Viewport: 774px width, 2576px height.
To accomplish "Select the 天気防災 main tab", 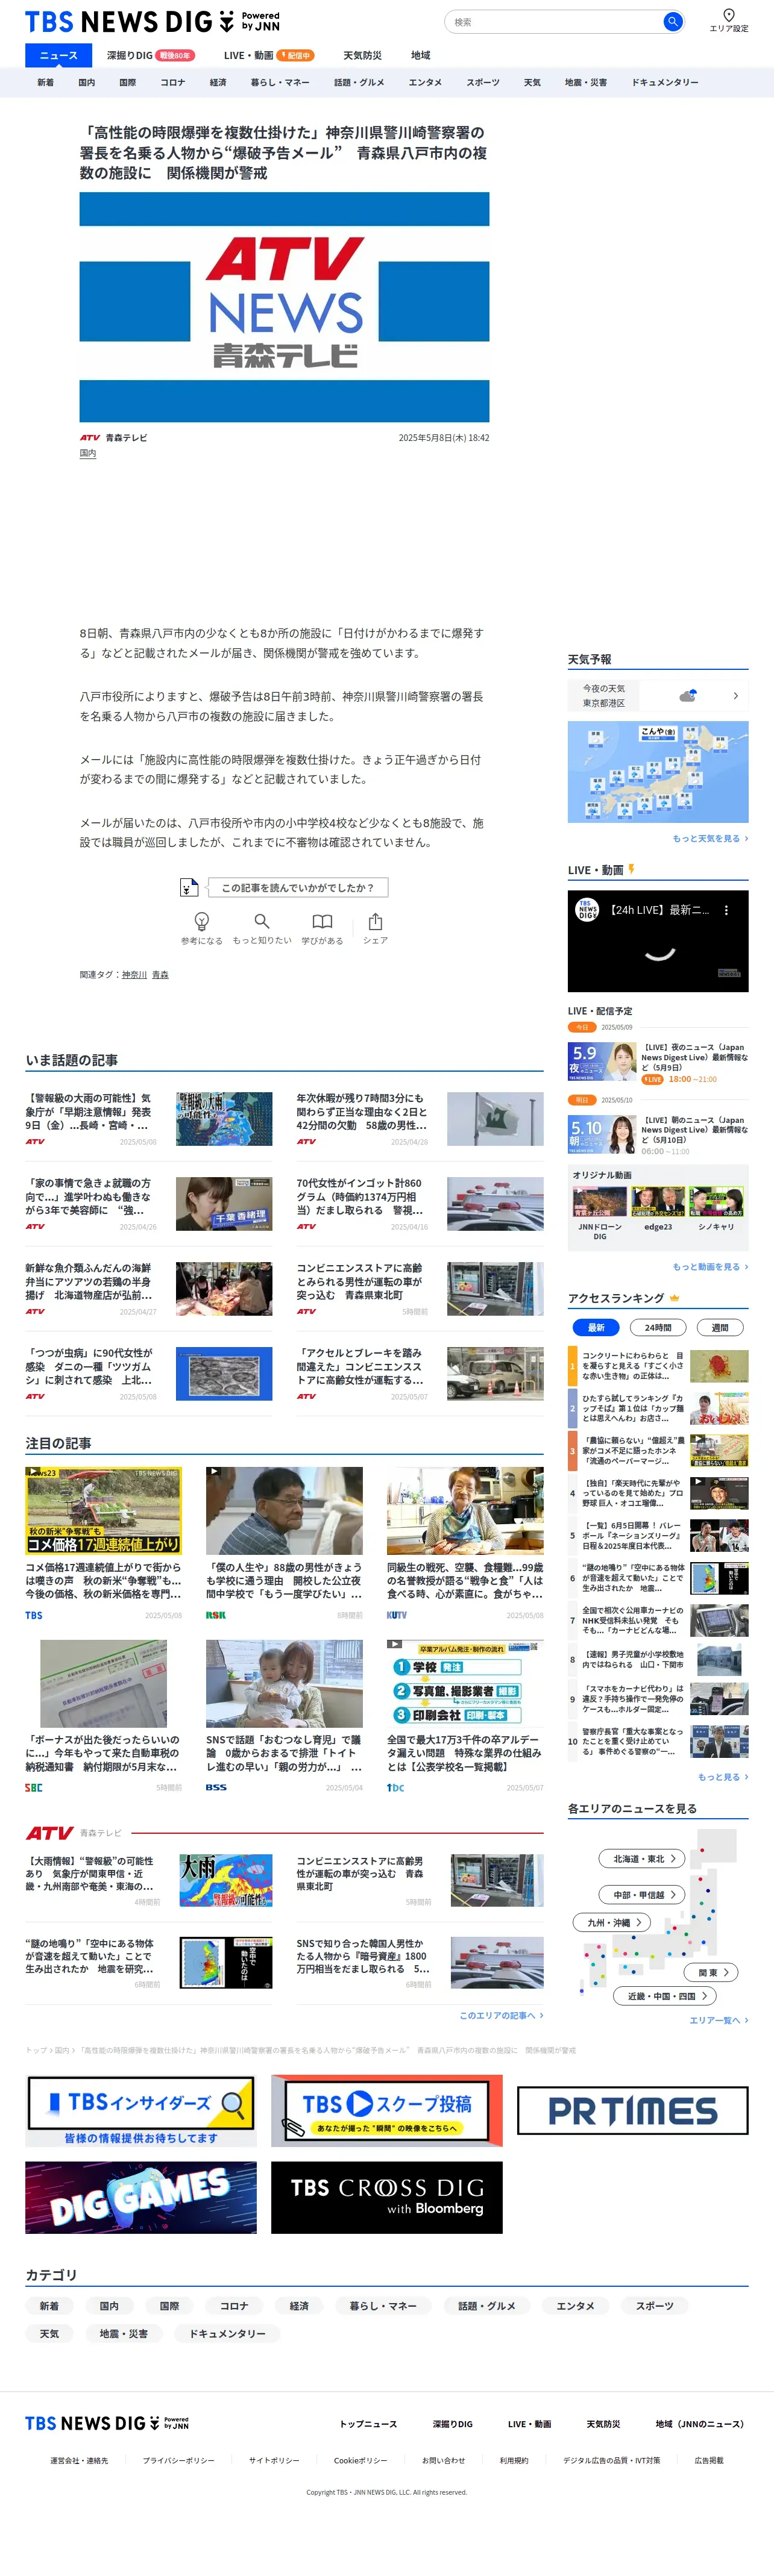I will point(362,56).
